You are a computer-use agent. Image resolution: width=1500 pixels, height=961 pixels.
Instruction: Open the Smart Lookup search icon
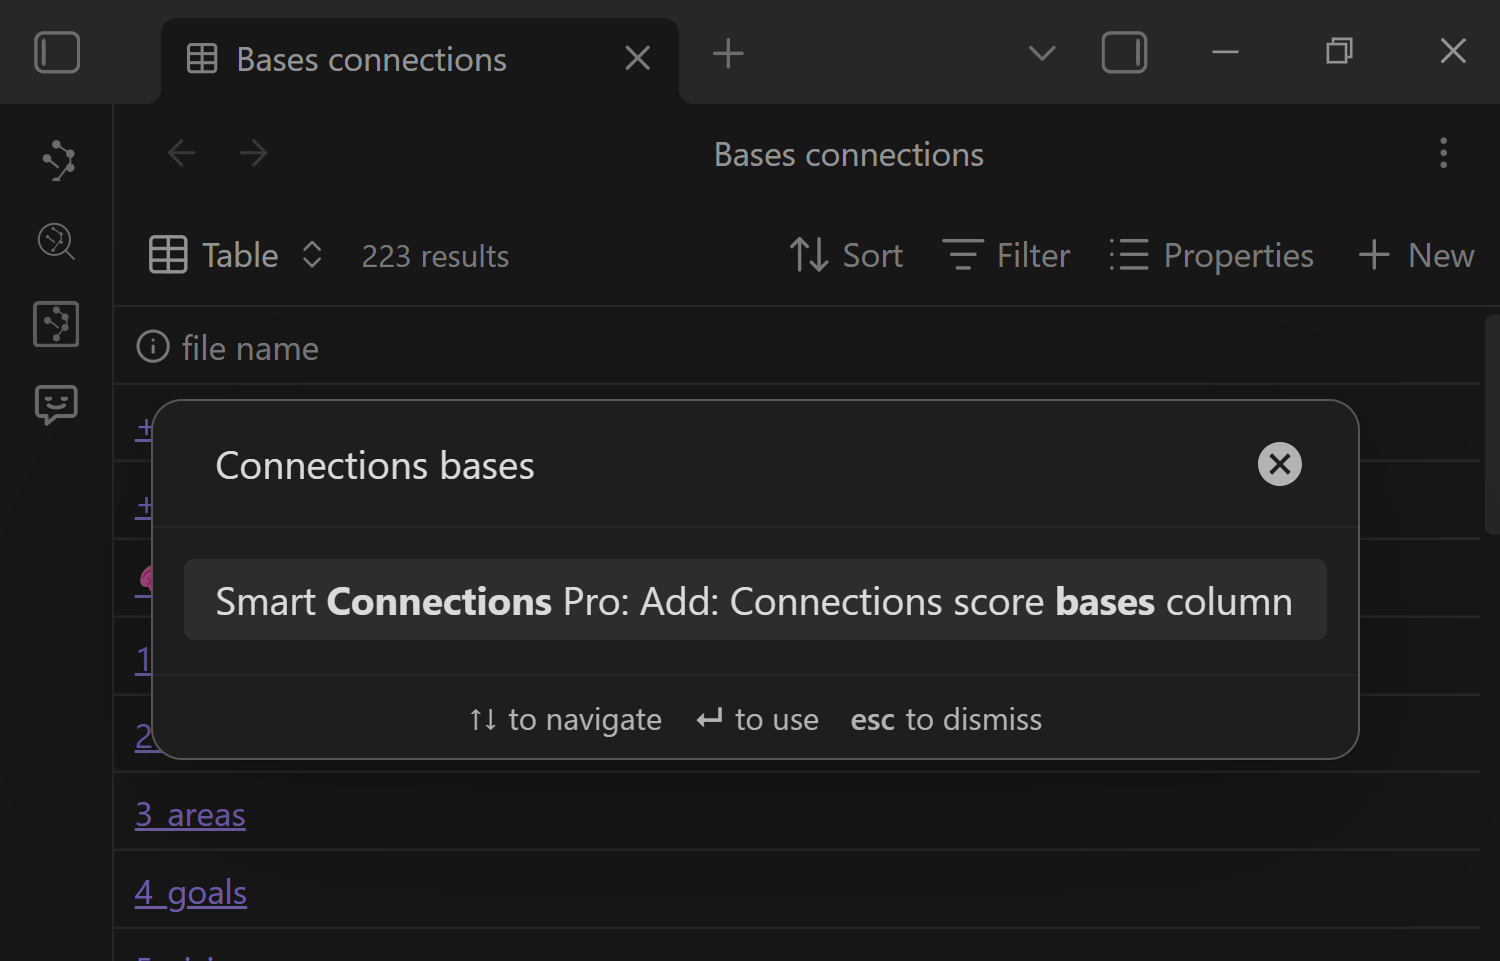[x=57, y=241]
